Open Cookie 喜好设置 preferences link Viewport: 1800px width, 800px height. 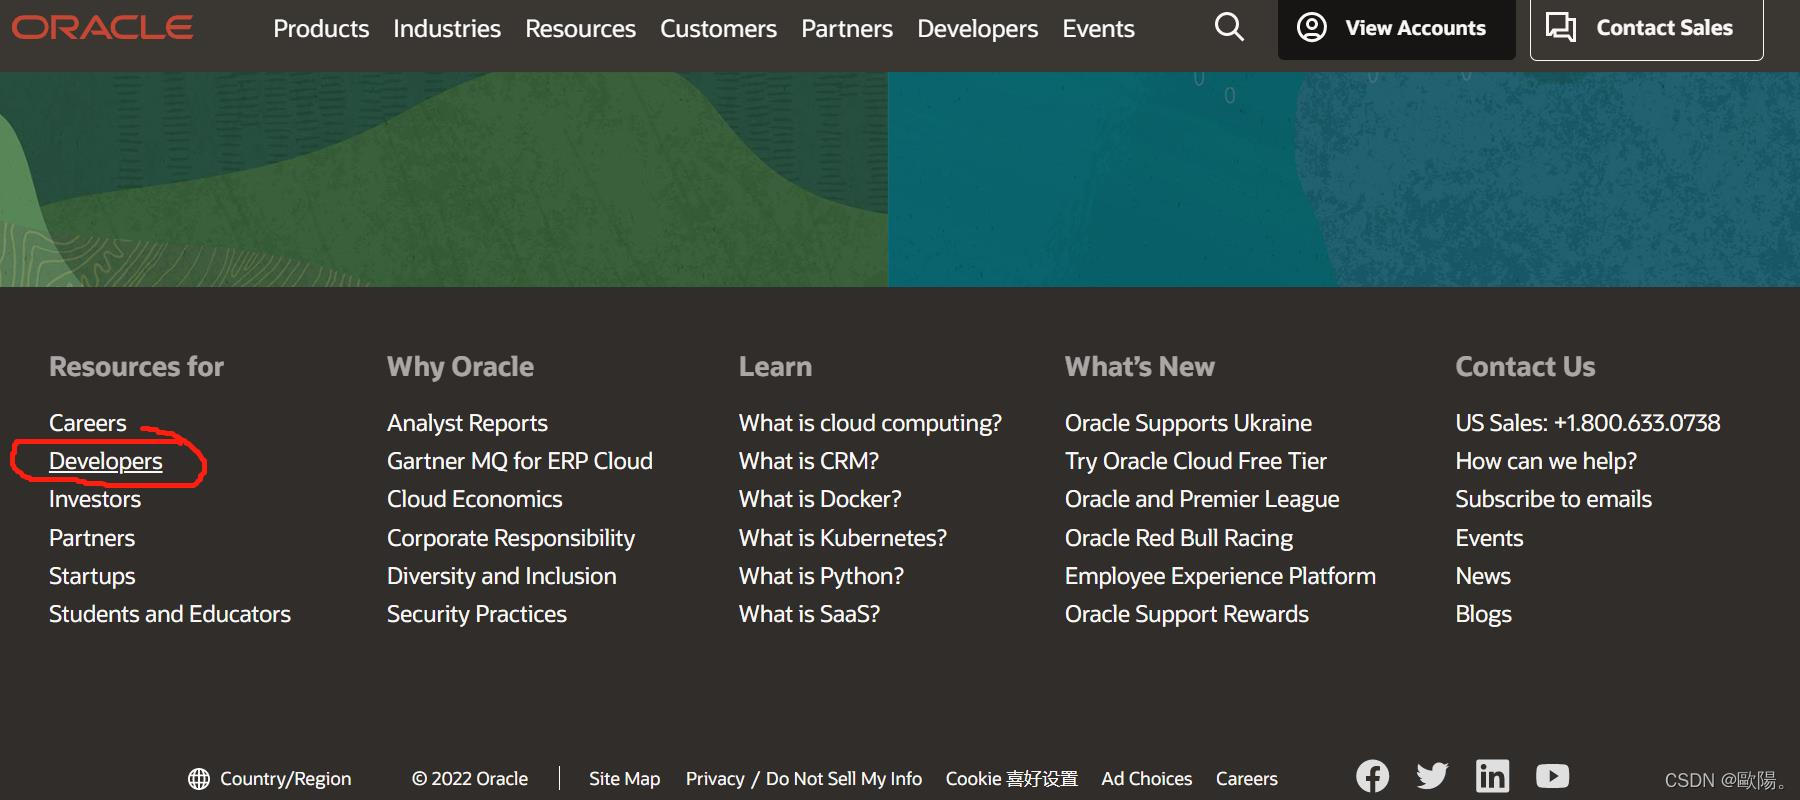(x=1012, y=779)
